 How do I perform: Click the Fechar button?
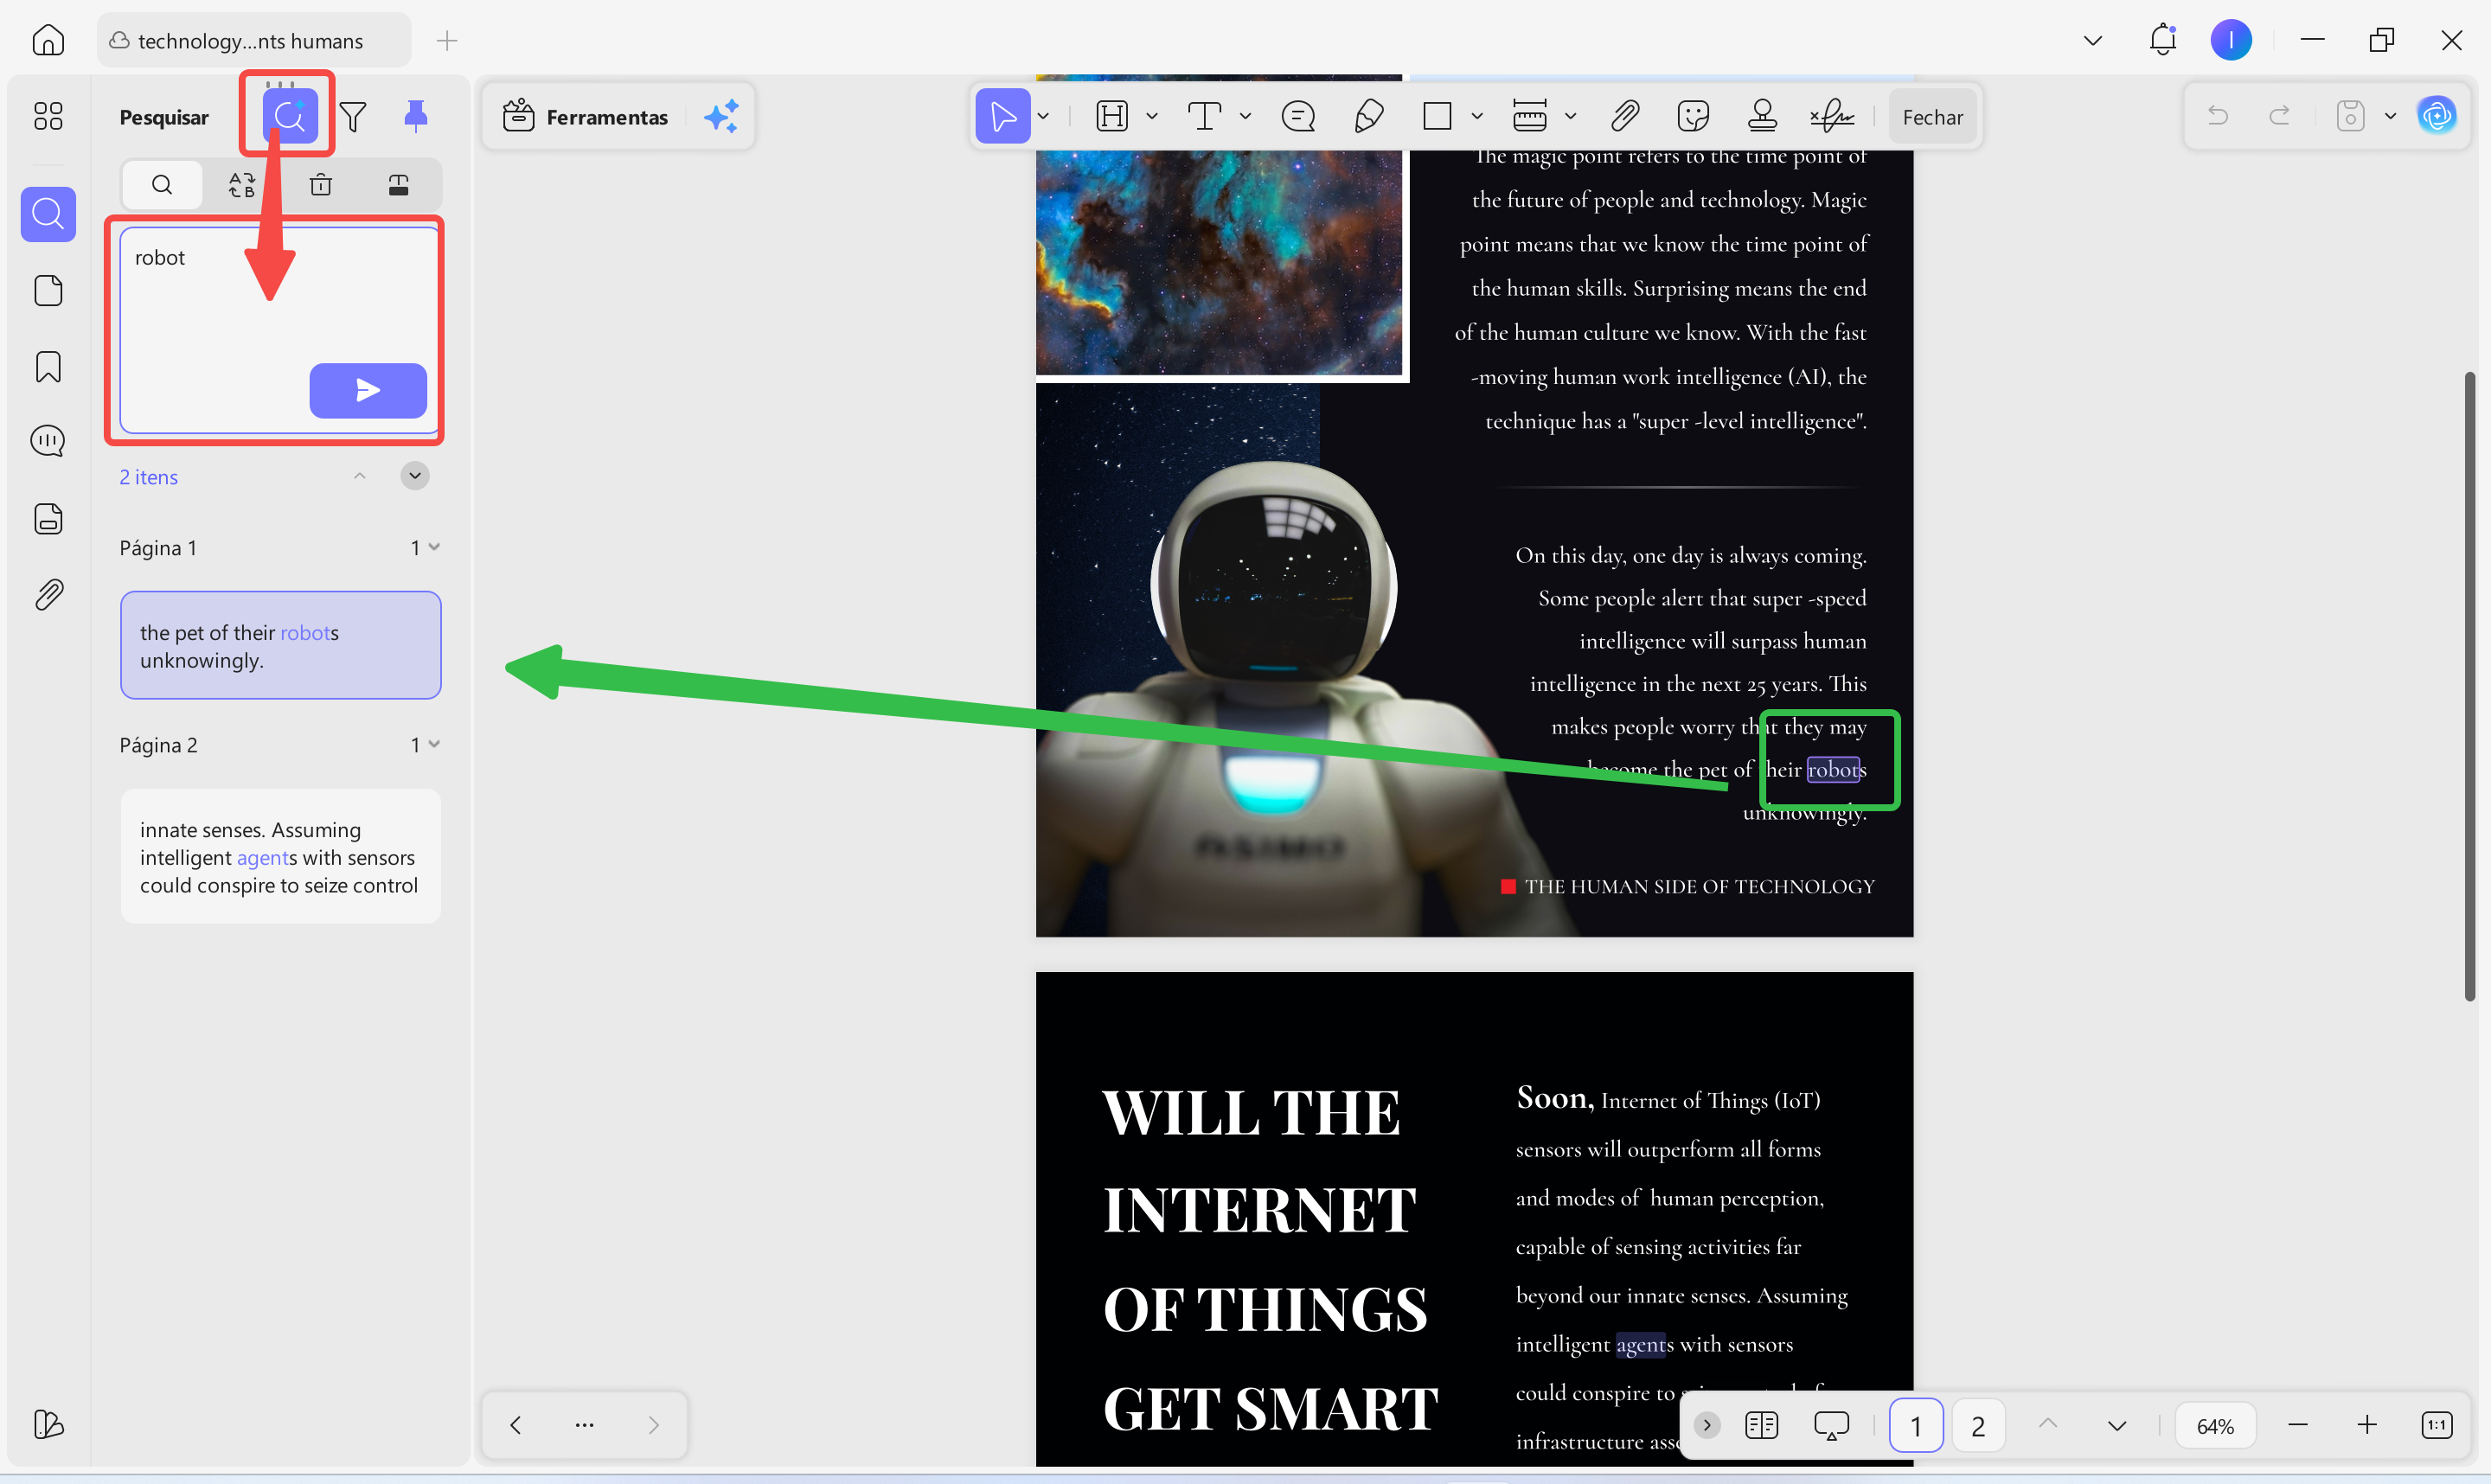[1932, 117]
